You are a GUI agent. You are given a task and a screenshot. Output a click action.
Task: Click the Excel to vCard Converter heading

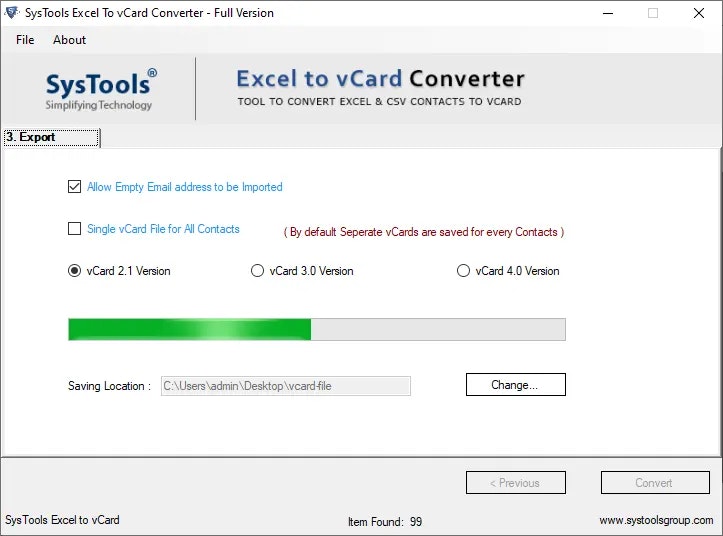(x=380, y=79)
